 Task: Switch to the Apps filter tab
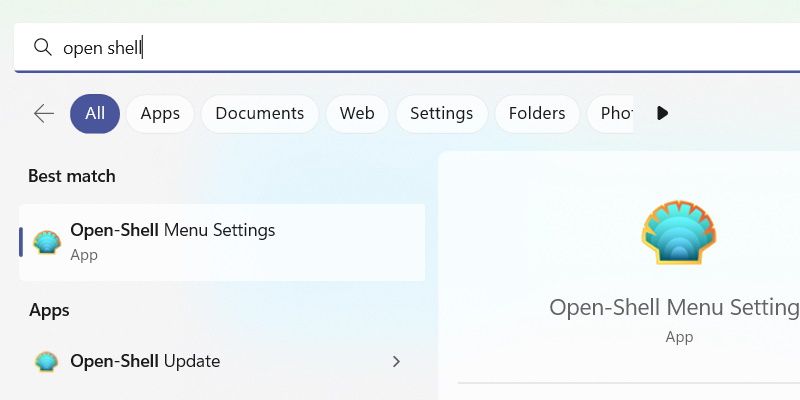[160, 113]
